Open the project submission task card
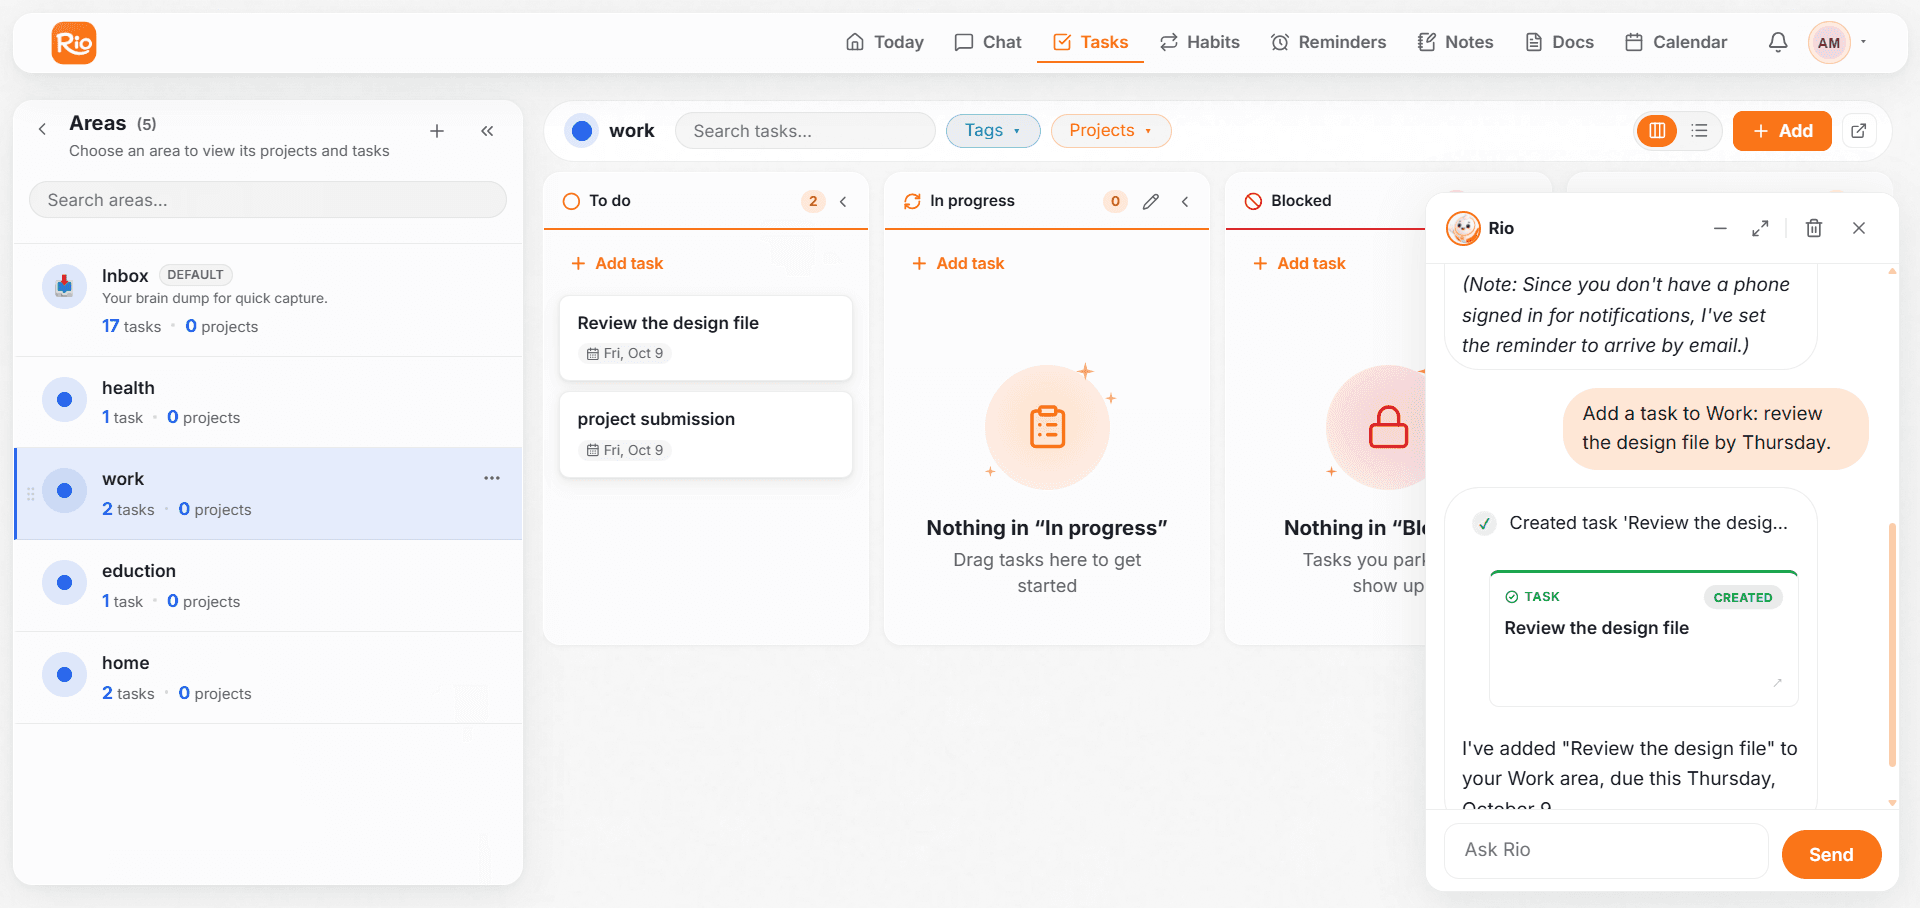1920x908 pixels. tap(706, 434)
